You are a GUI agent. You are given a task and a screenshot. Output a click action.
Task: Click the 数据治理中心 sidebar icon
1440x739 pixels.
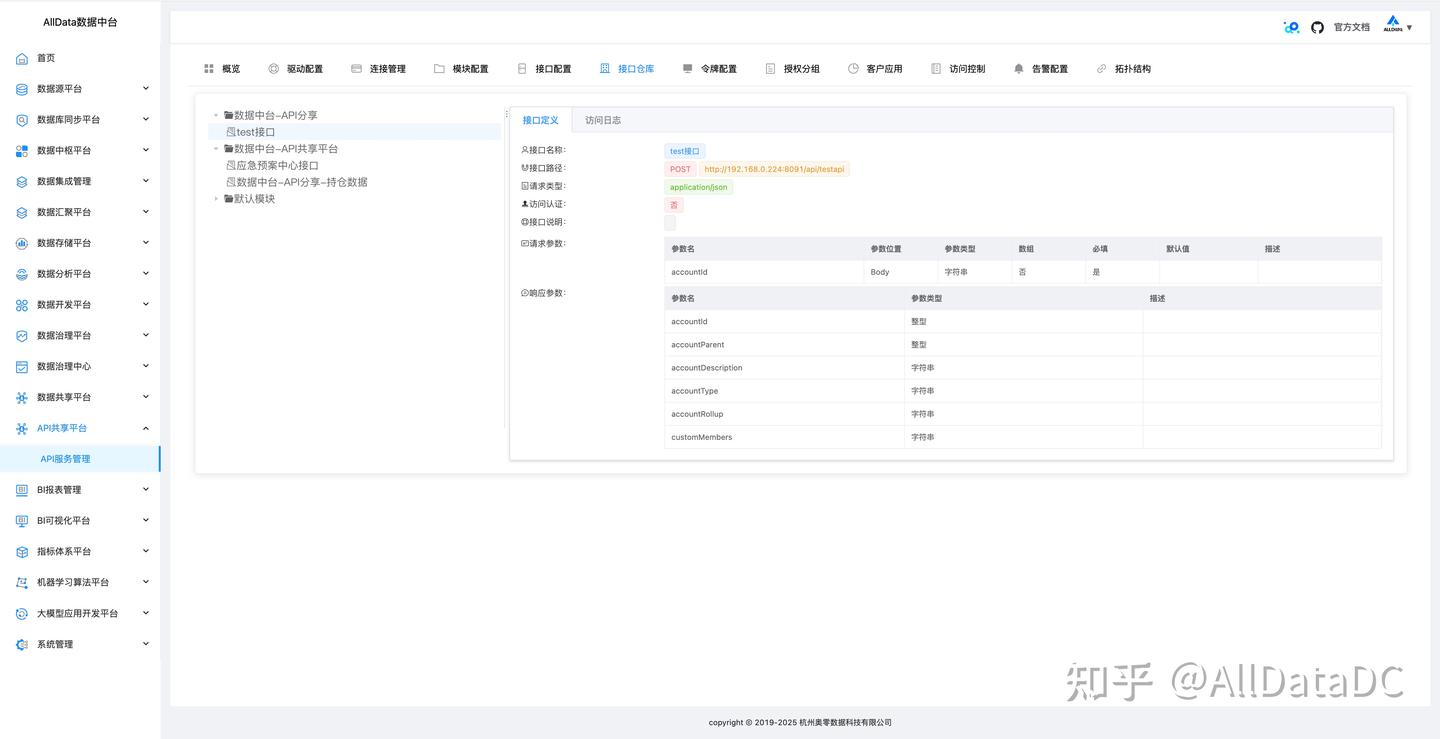pos(22,367)
